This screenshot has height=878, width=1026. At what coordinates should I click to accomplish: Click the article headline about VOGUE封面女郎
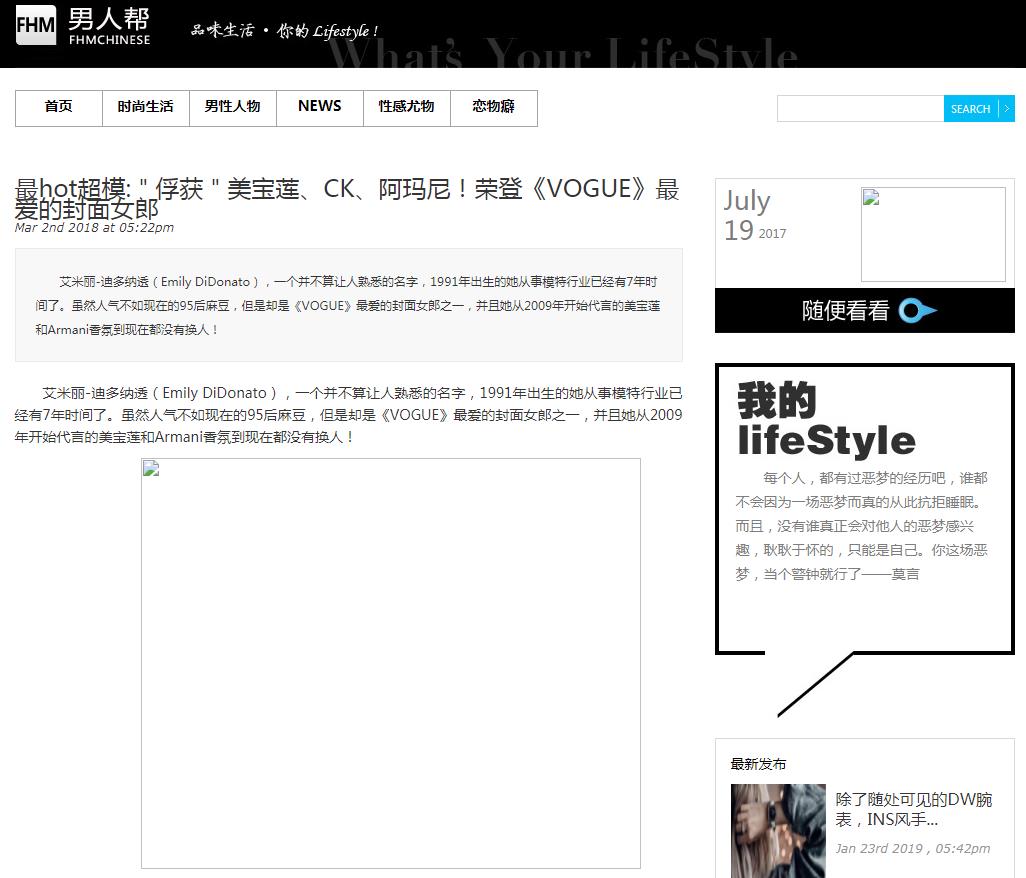(x=347, y=199)
